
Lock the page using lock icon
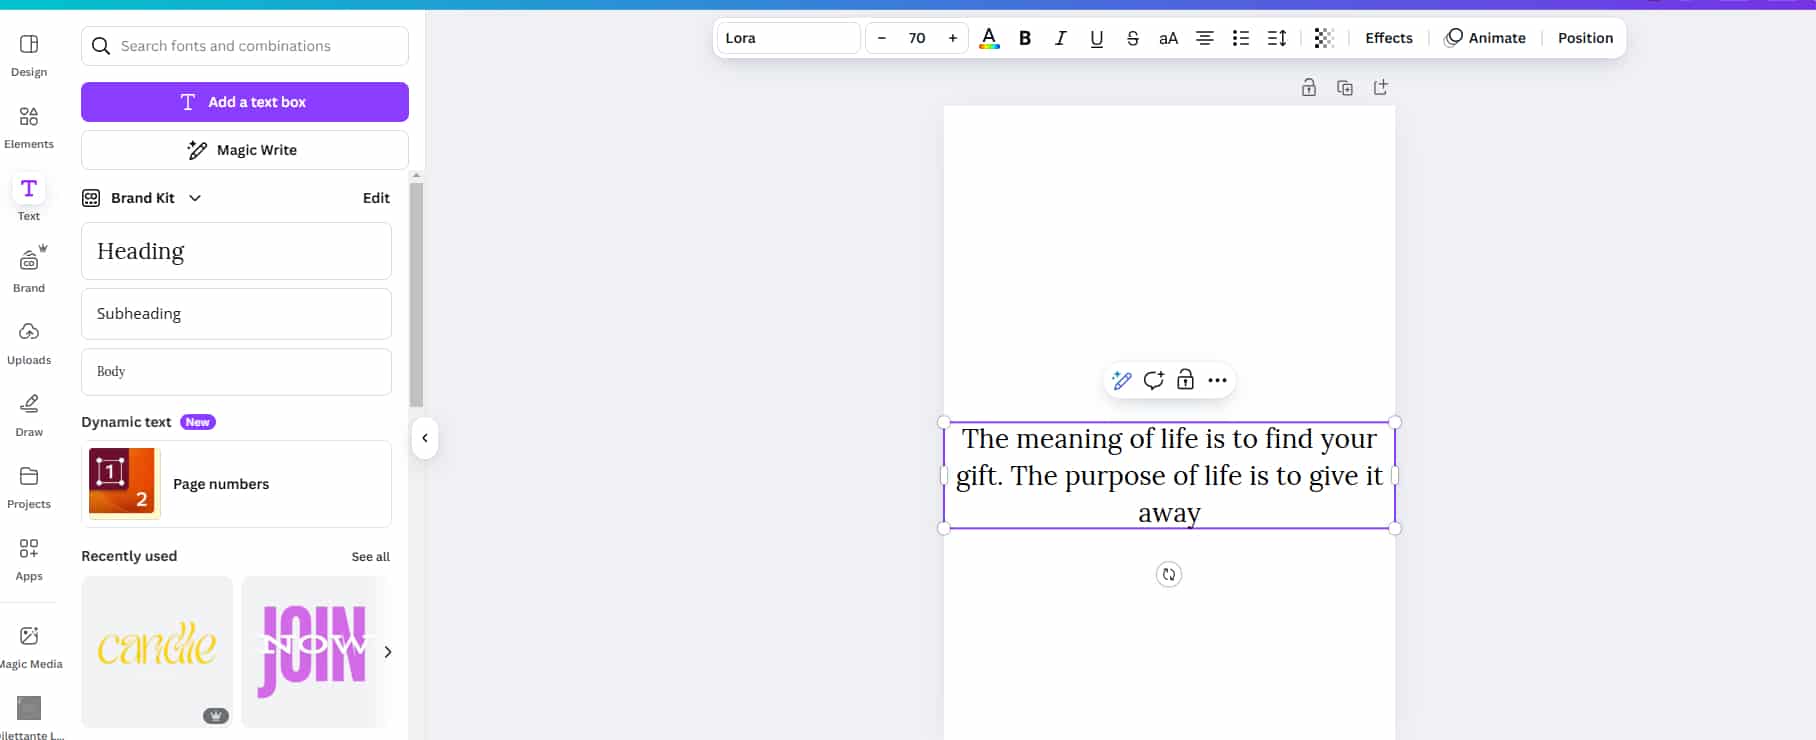click(1309, 88)
